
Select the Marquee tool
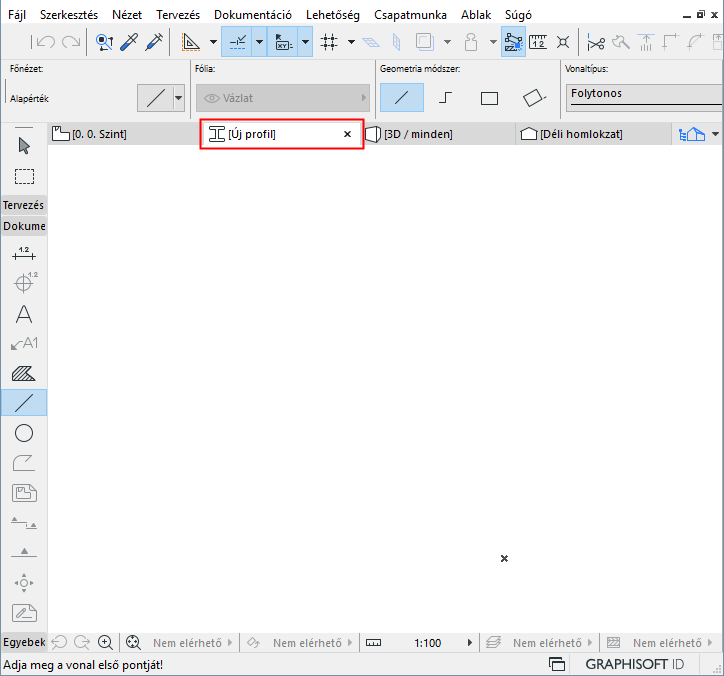point(24,176)
